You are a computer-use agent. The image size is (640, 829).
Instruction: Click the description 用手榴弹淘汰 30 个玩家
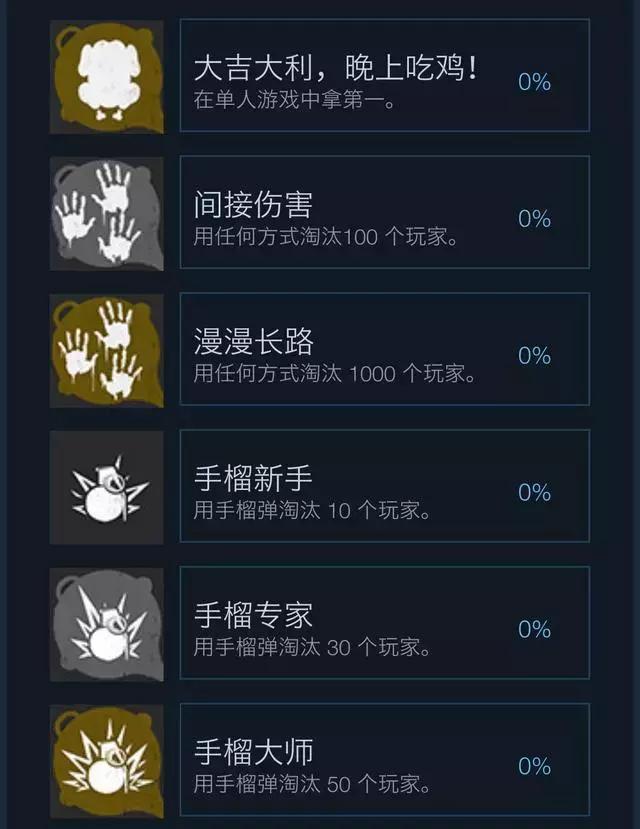[x=312, y=647]
